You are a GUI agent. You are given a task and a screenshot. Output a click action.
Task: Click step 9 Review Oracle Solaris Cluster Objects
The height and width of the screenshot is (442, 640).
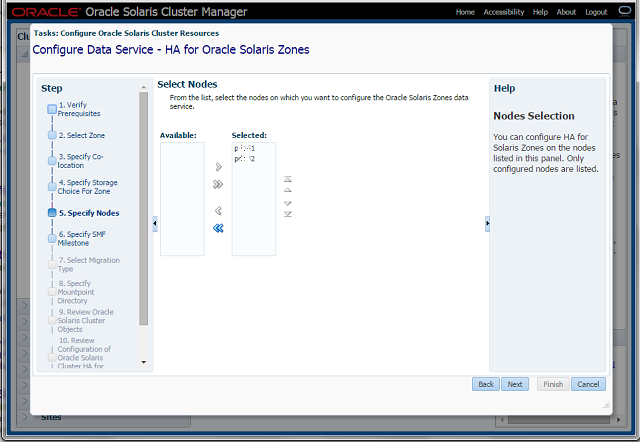pyautogui.click(x=85, y=320)
